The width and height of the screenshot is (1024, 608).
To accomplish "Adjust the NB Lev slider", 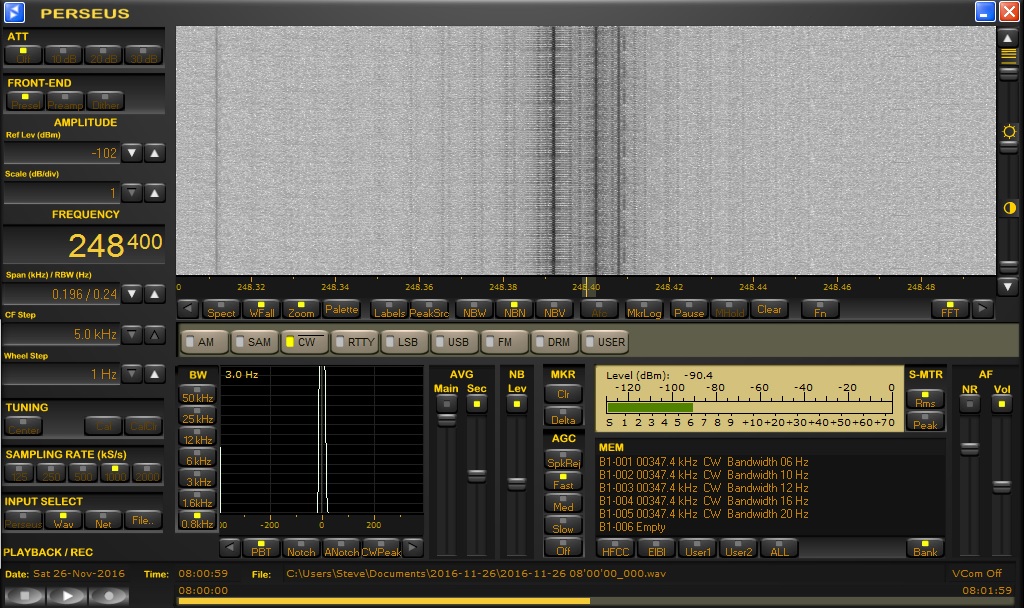I will (517, 483).
